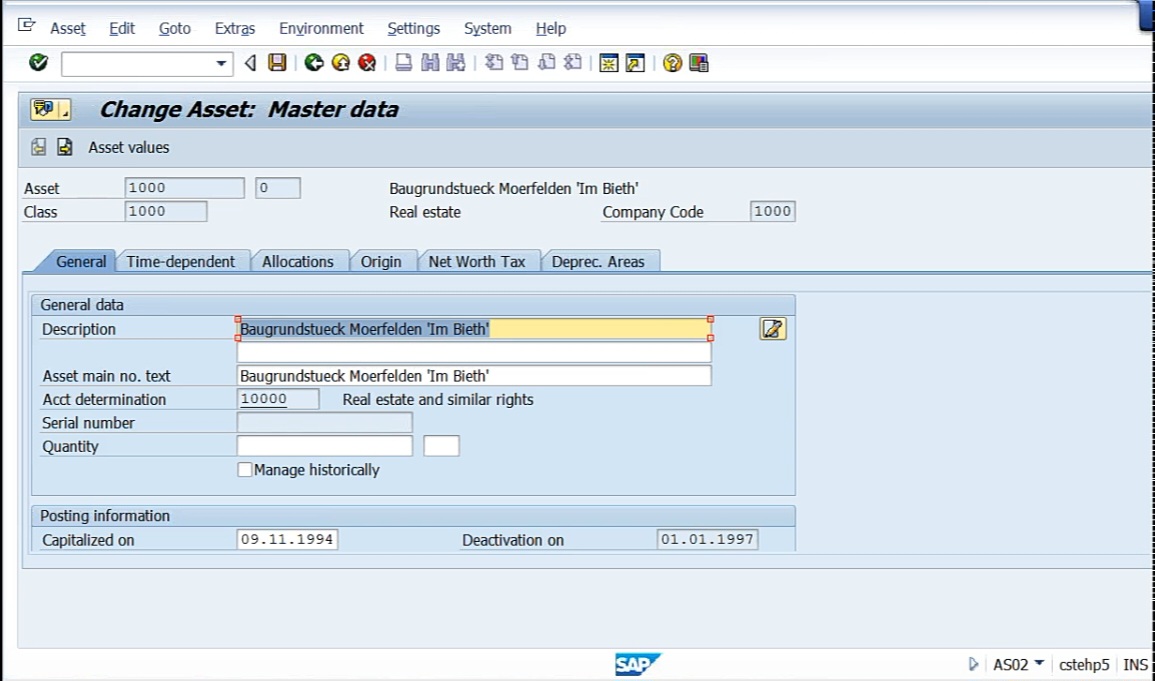Open the System menu

point(487,29)
